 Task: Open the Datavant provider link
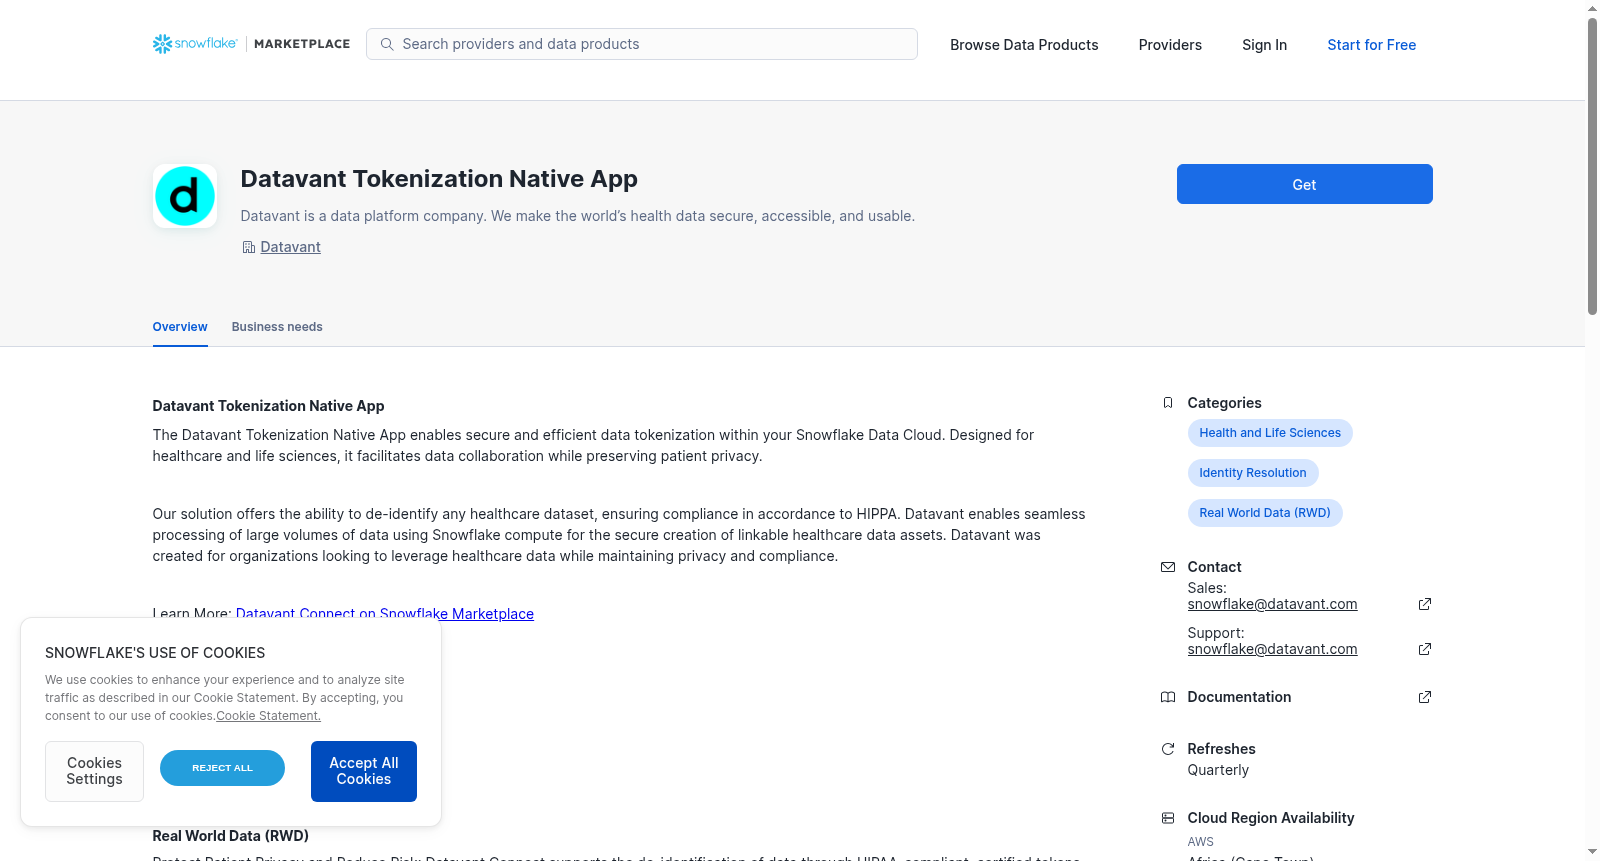[x=290, y=247]
